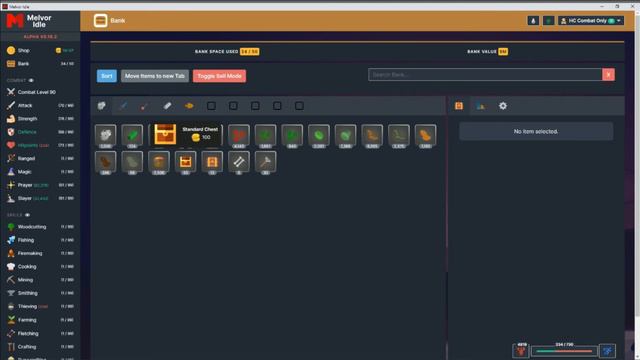
Task: Open the Firemaking skill
Action: click(40, 253)
